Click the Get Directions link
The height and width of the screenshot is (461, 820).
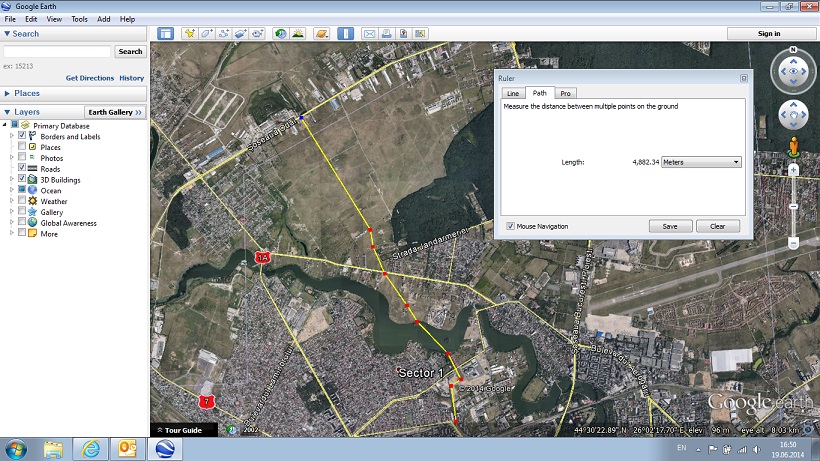click(x=90, y=78)
